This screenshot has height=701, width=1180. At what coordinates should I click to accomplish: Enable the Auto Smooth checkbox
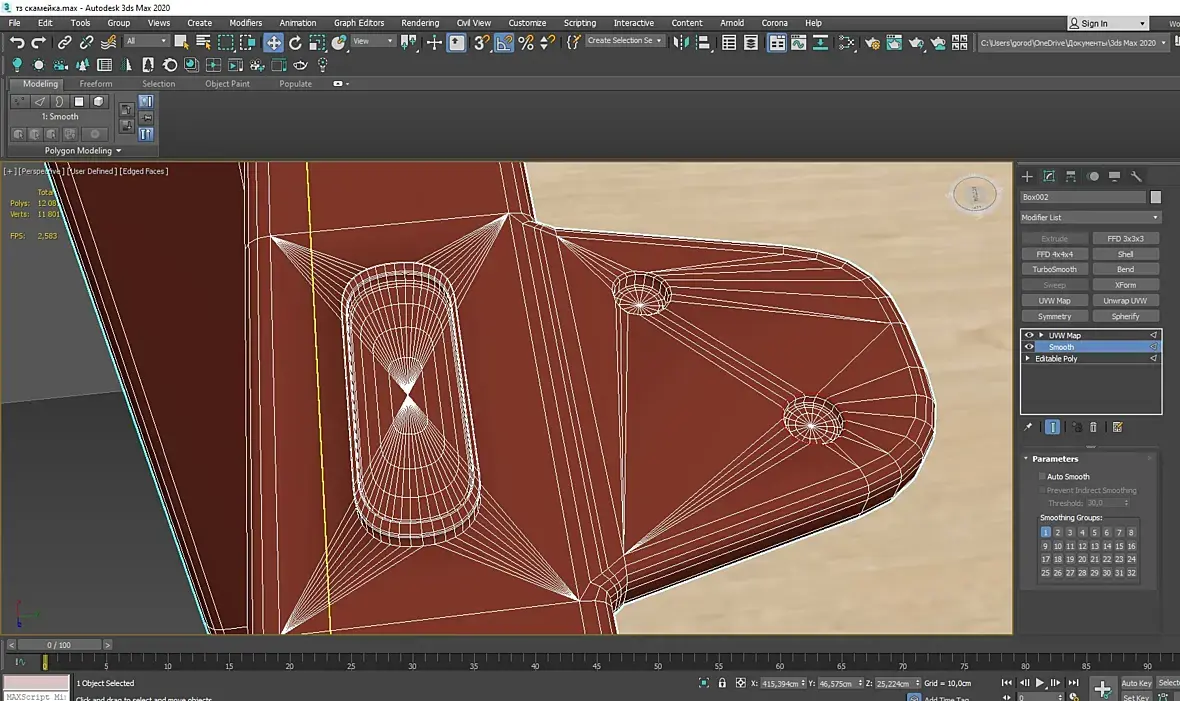click(1042, 477)
